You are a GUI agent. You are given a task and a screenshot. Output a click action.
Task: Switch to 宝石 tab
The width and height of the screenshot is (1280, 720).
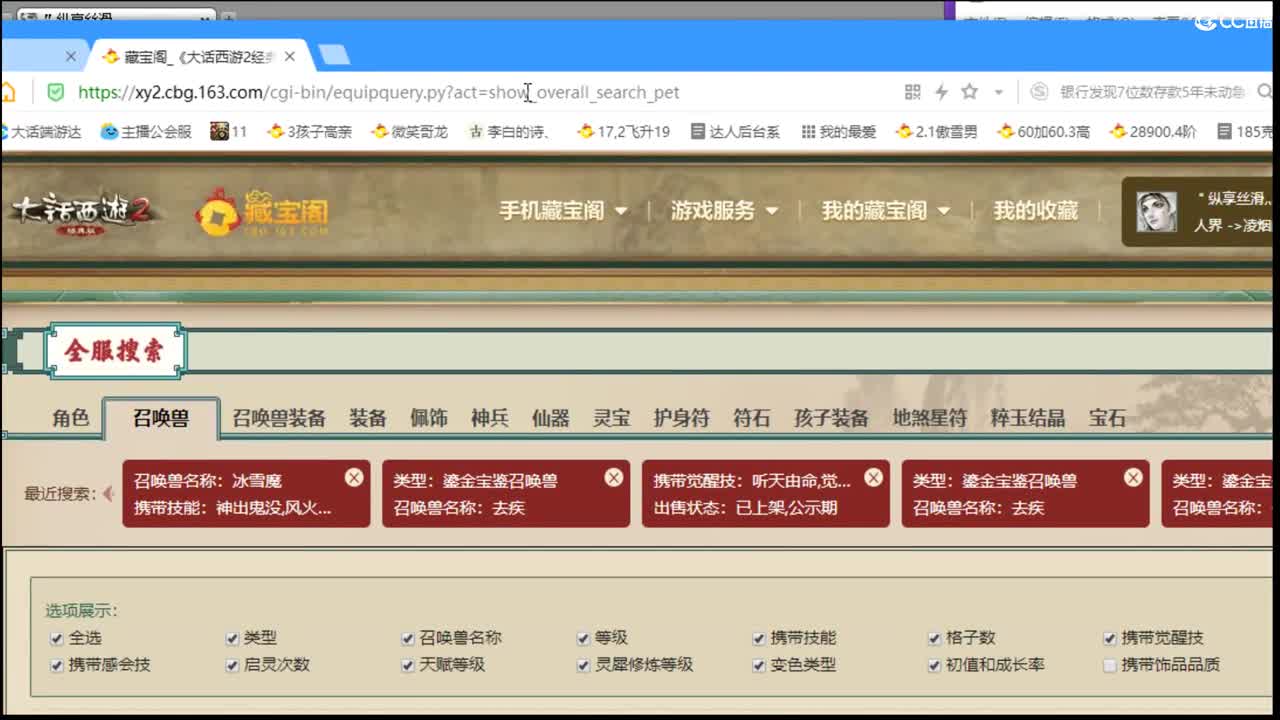1107,418
